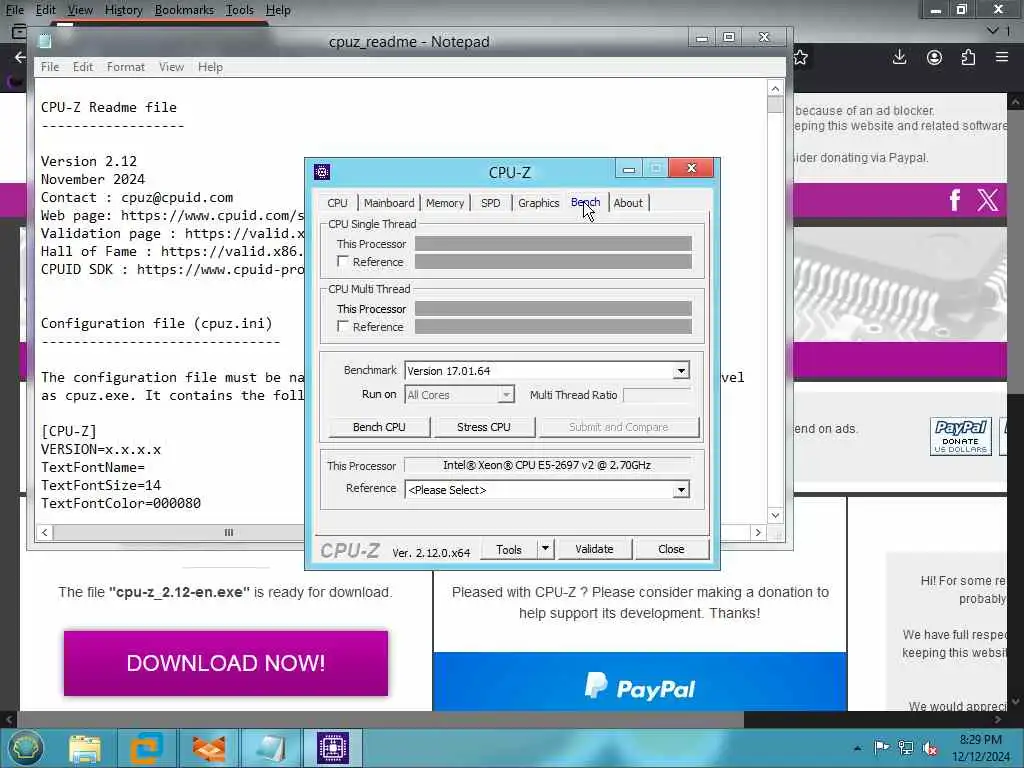Click the Close button in CPU-Z
Image resolution: width=1024 pixels, height=768 pixels.
(671, 549)
